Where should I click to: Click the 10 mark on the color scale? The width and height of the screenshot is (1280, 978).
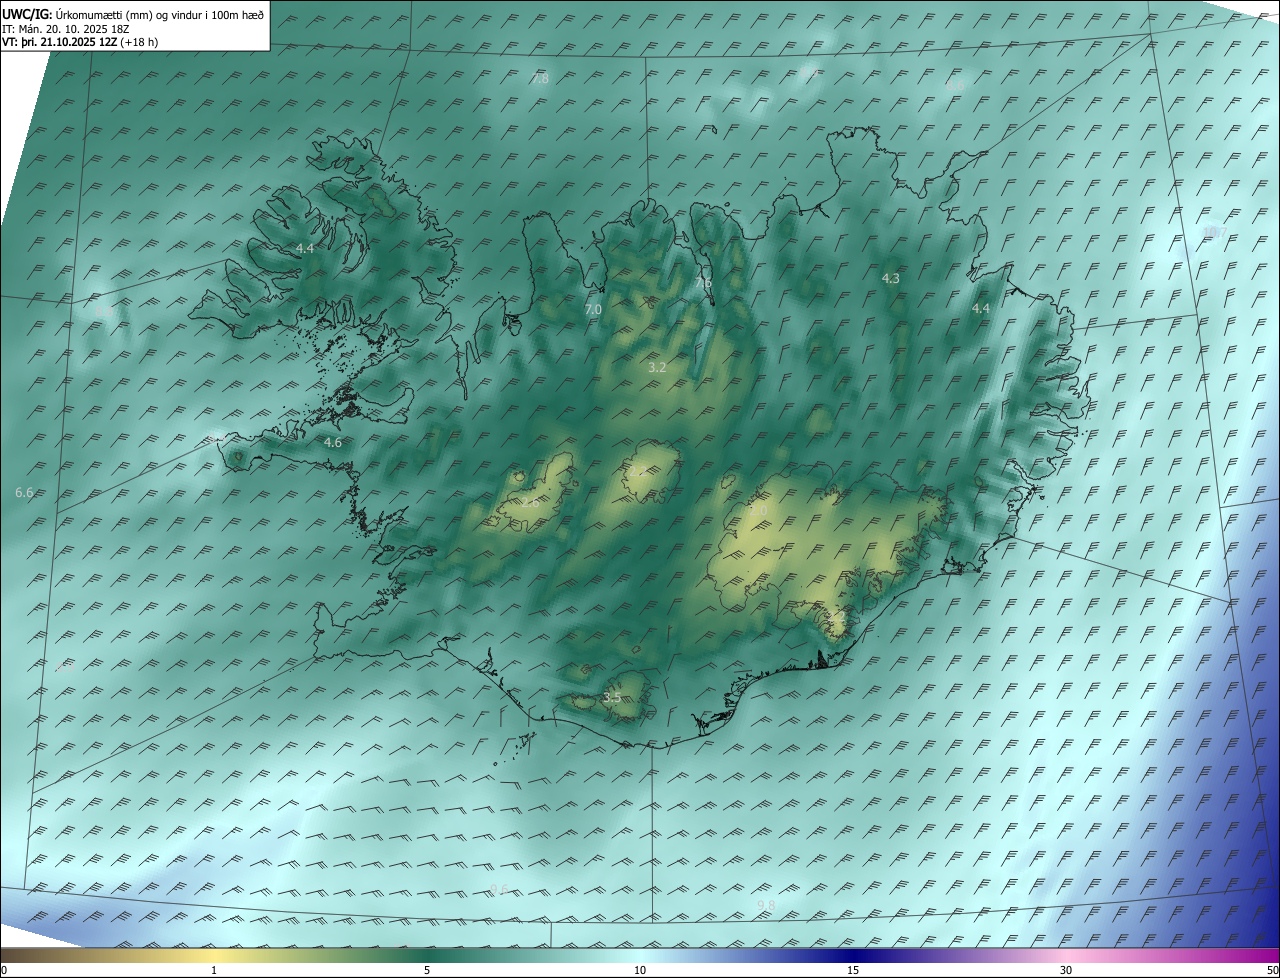point(640,971)
